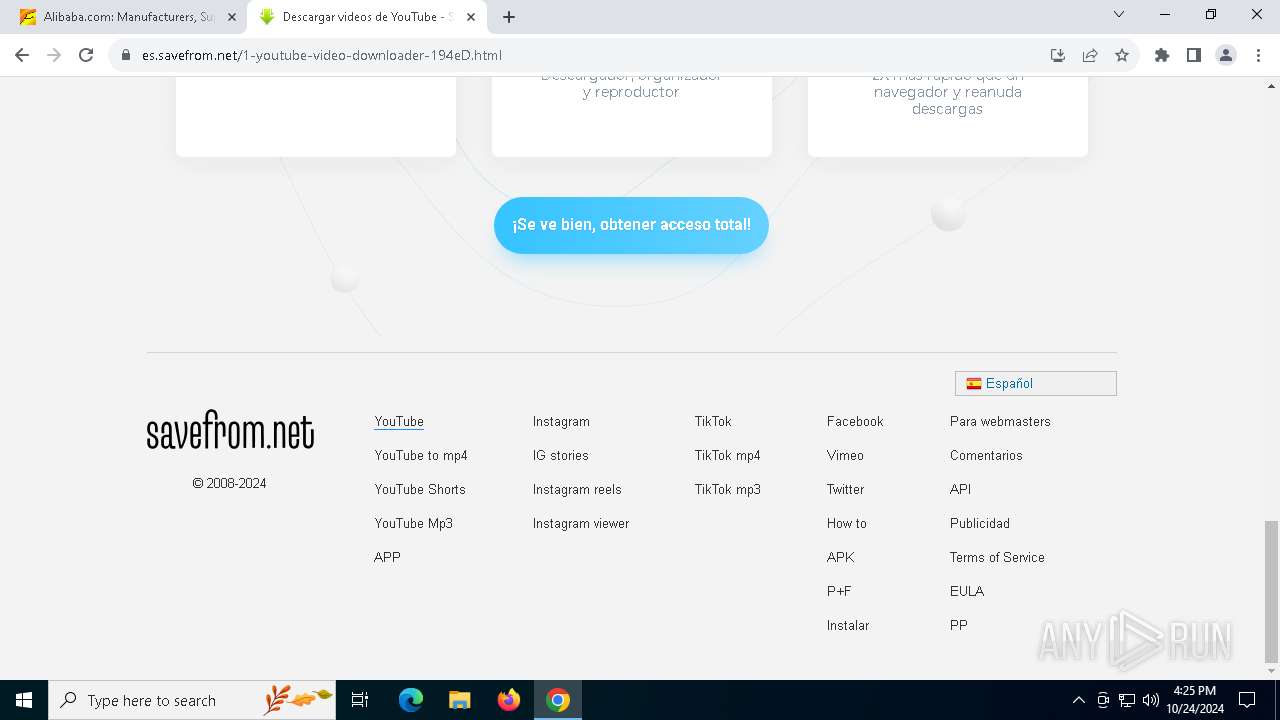The image size is (1280, 720).
Task: Open Chrome extensions puzzle icon
Action: click(1161, 55)
